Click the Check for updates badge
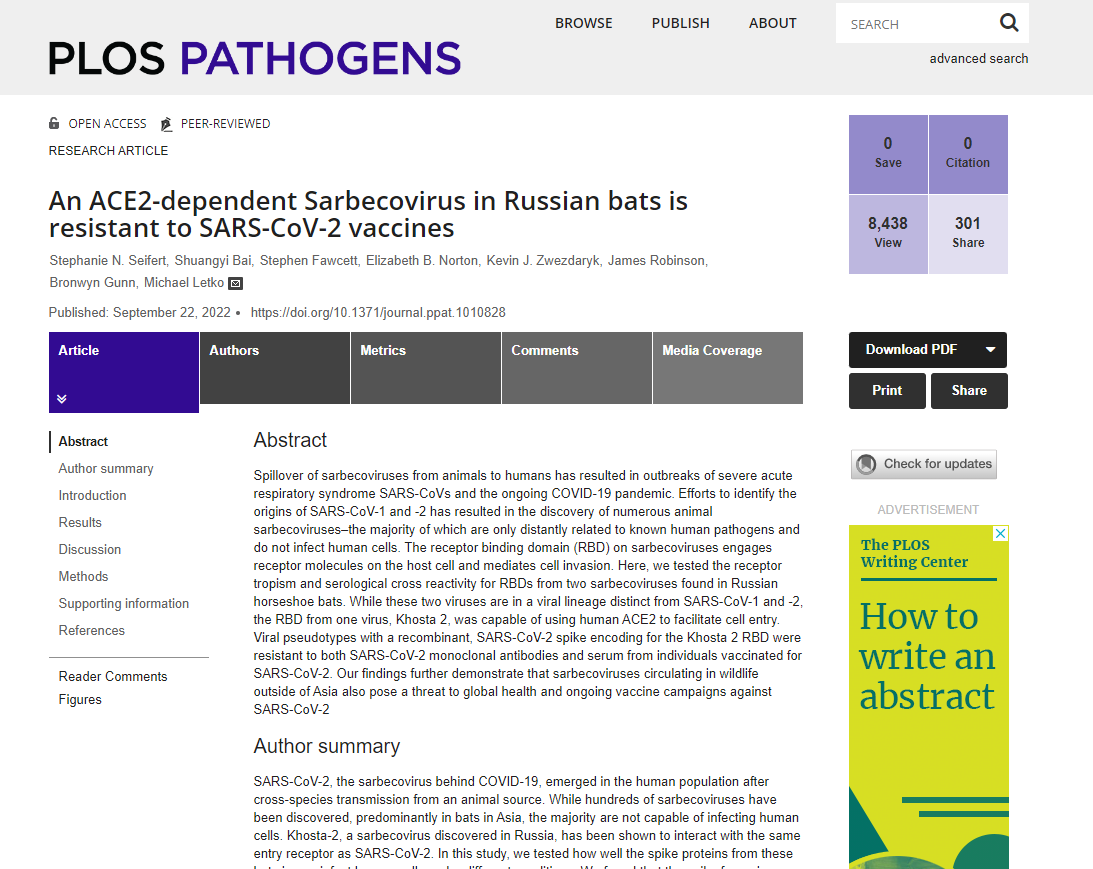The width and height of the screenshot is (1093, 869). [x=924, y=464]
